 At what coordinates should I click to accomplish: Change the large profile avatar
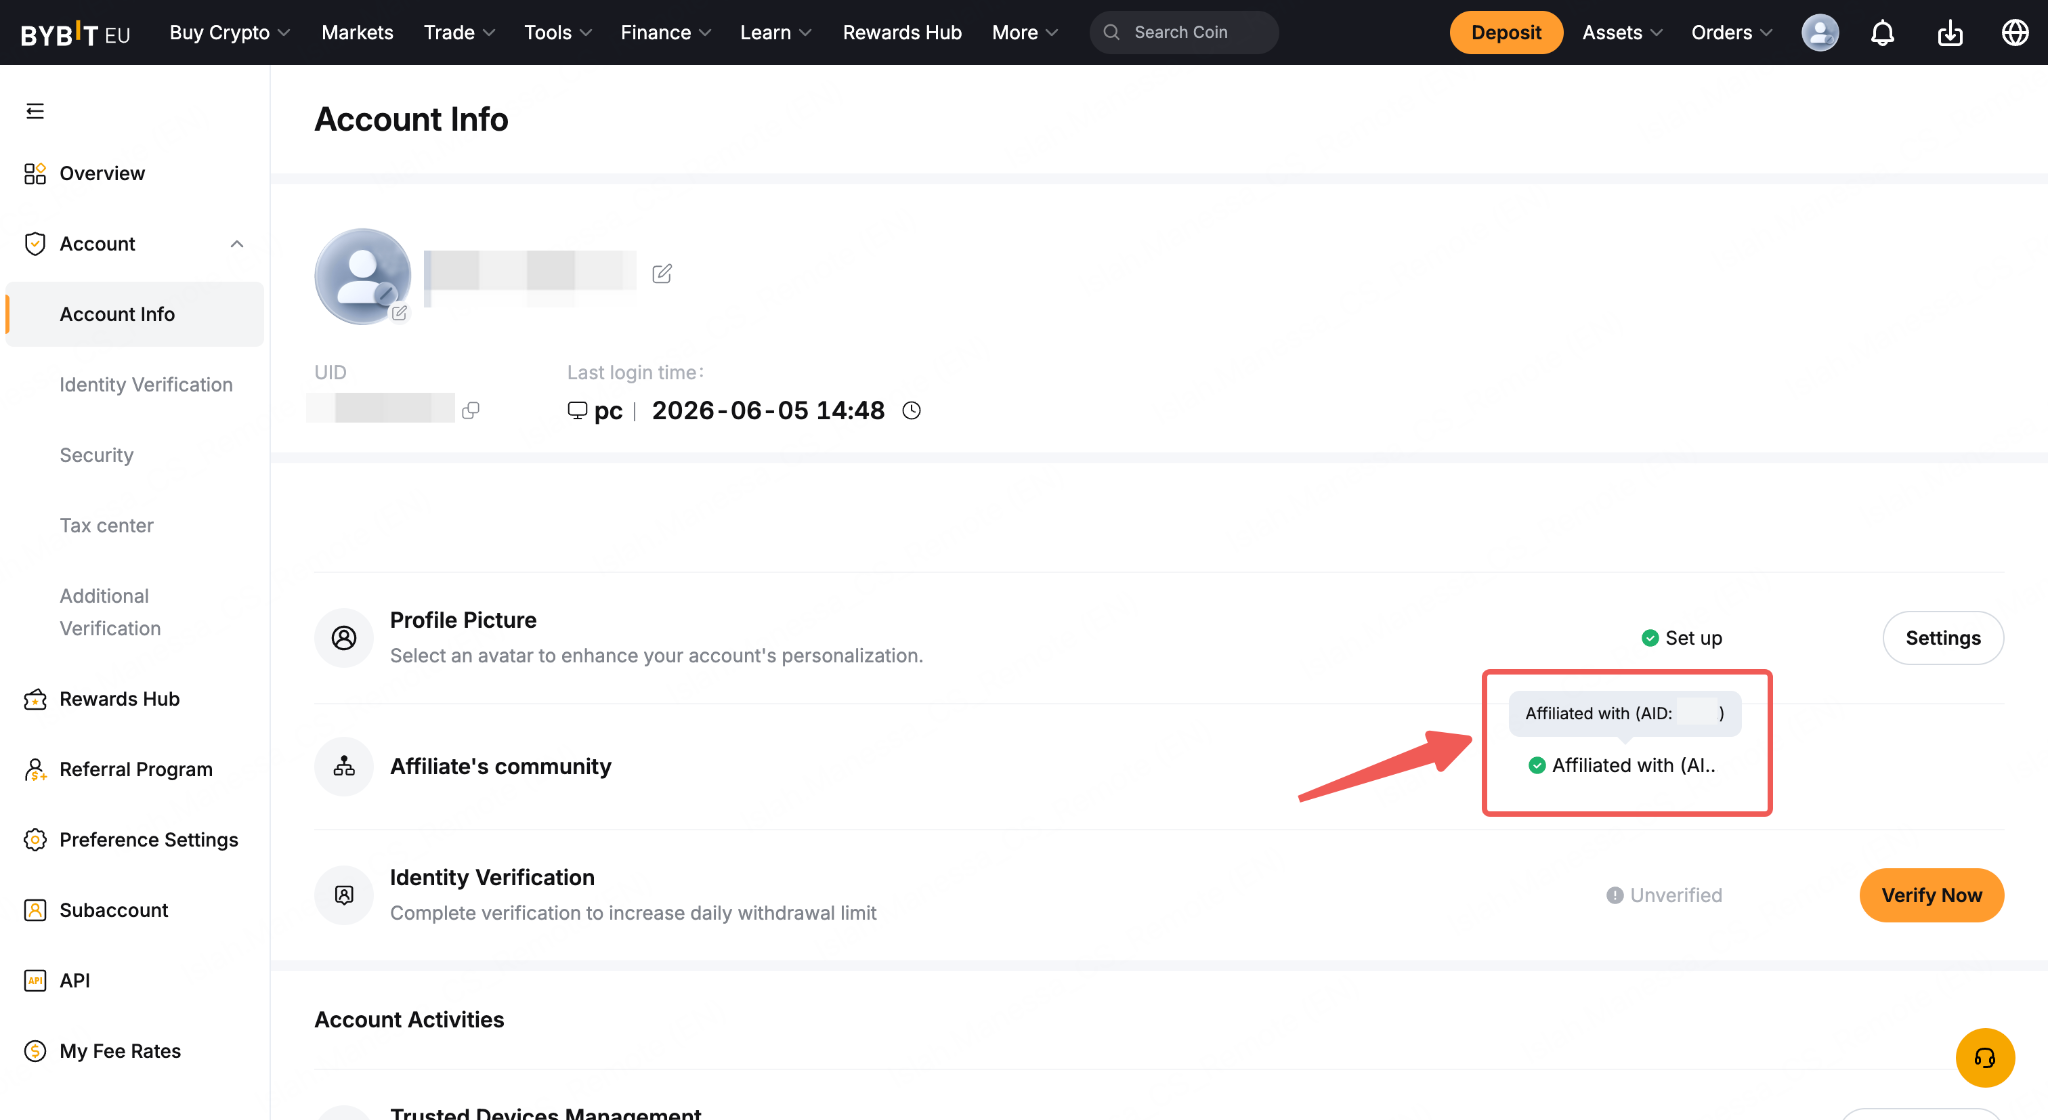coord(363,276)
